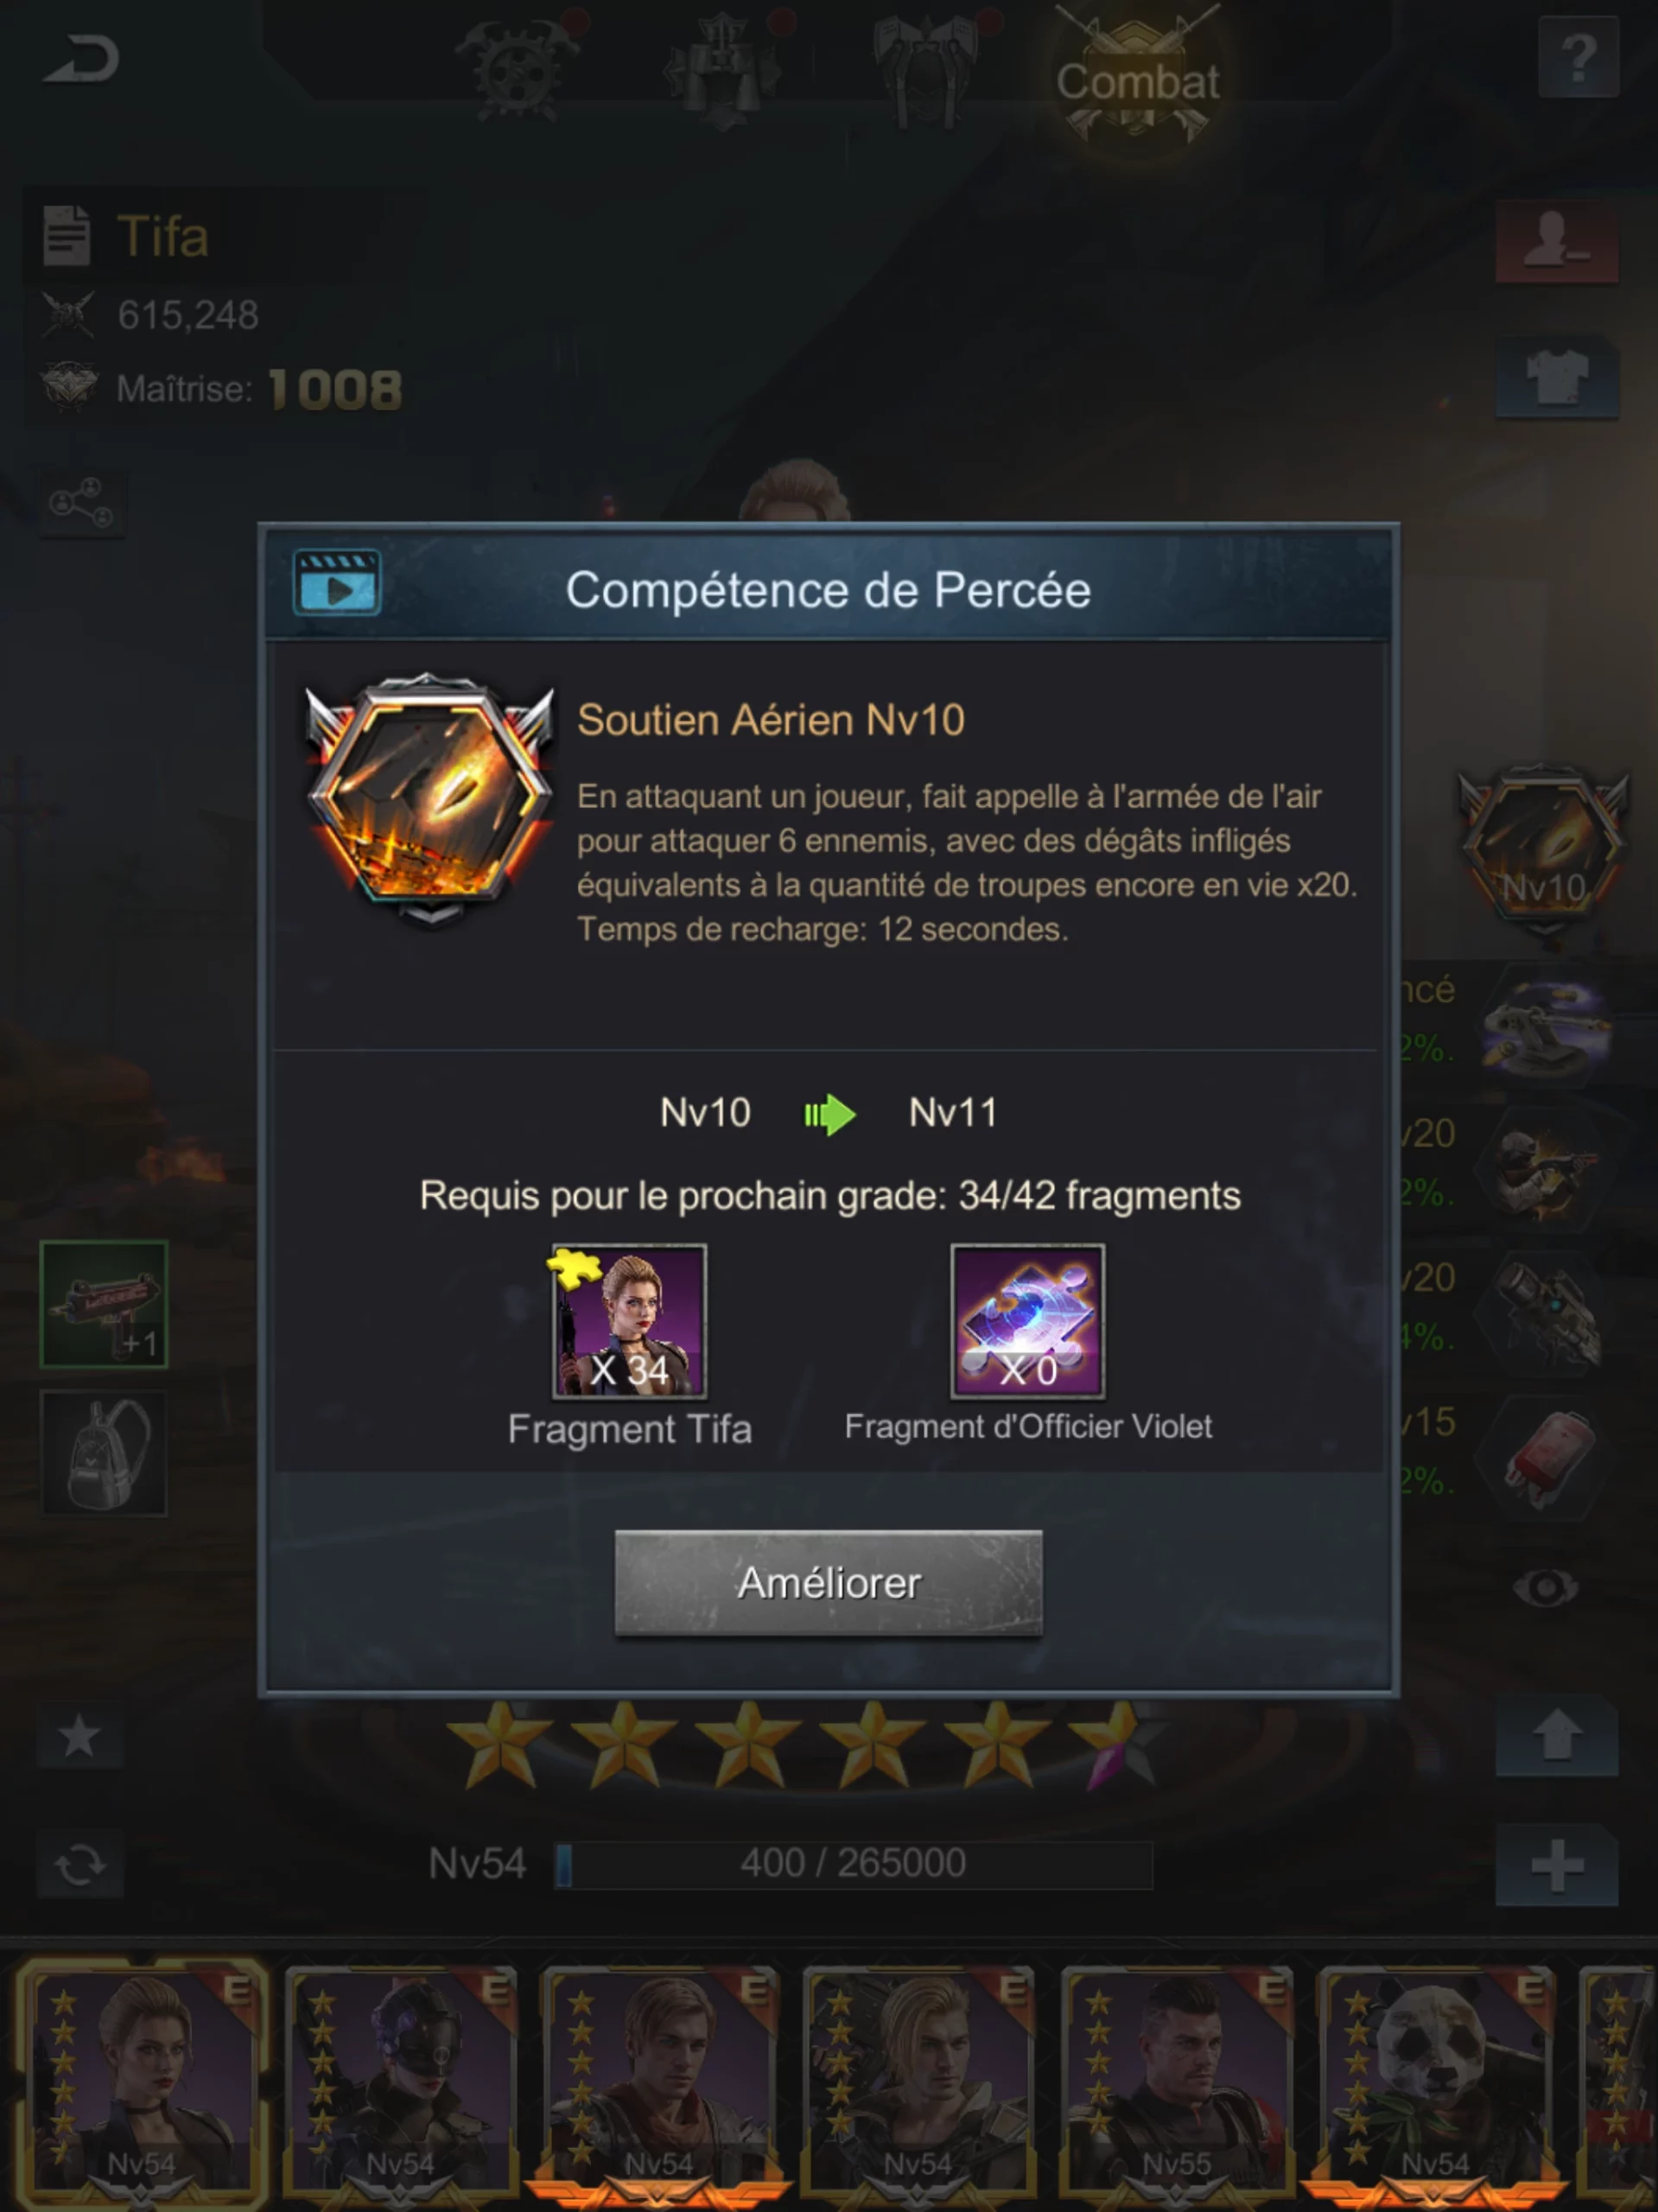Play the skill preview video icon

[337, 583]
